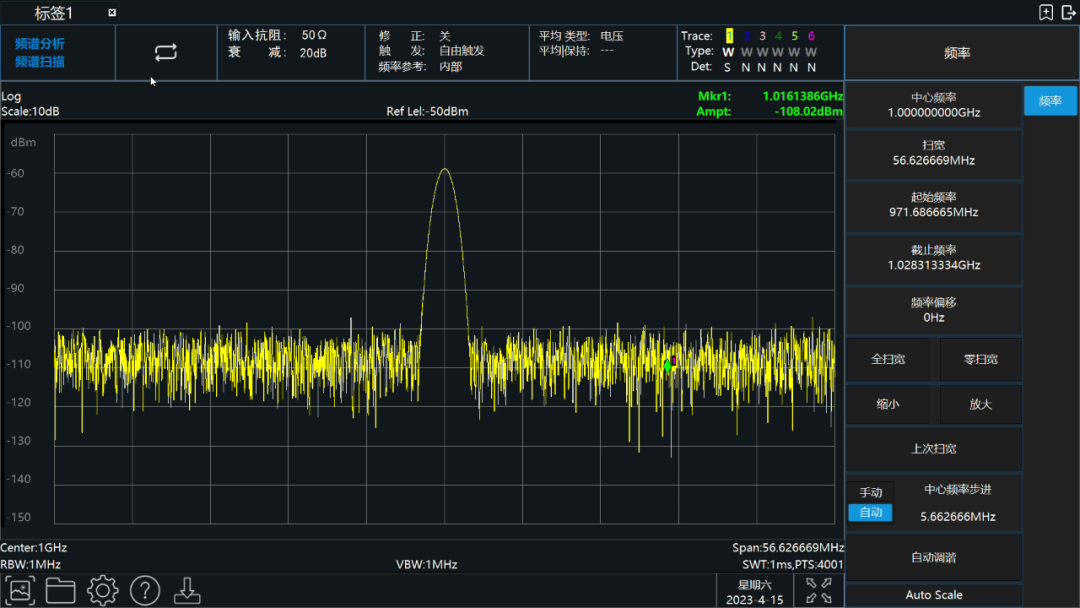Select trace 5 yellow indicator

click(794, 36)
